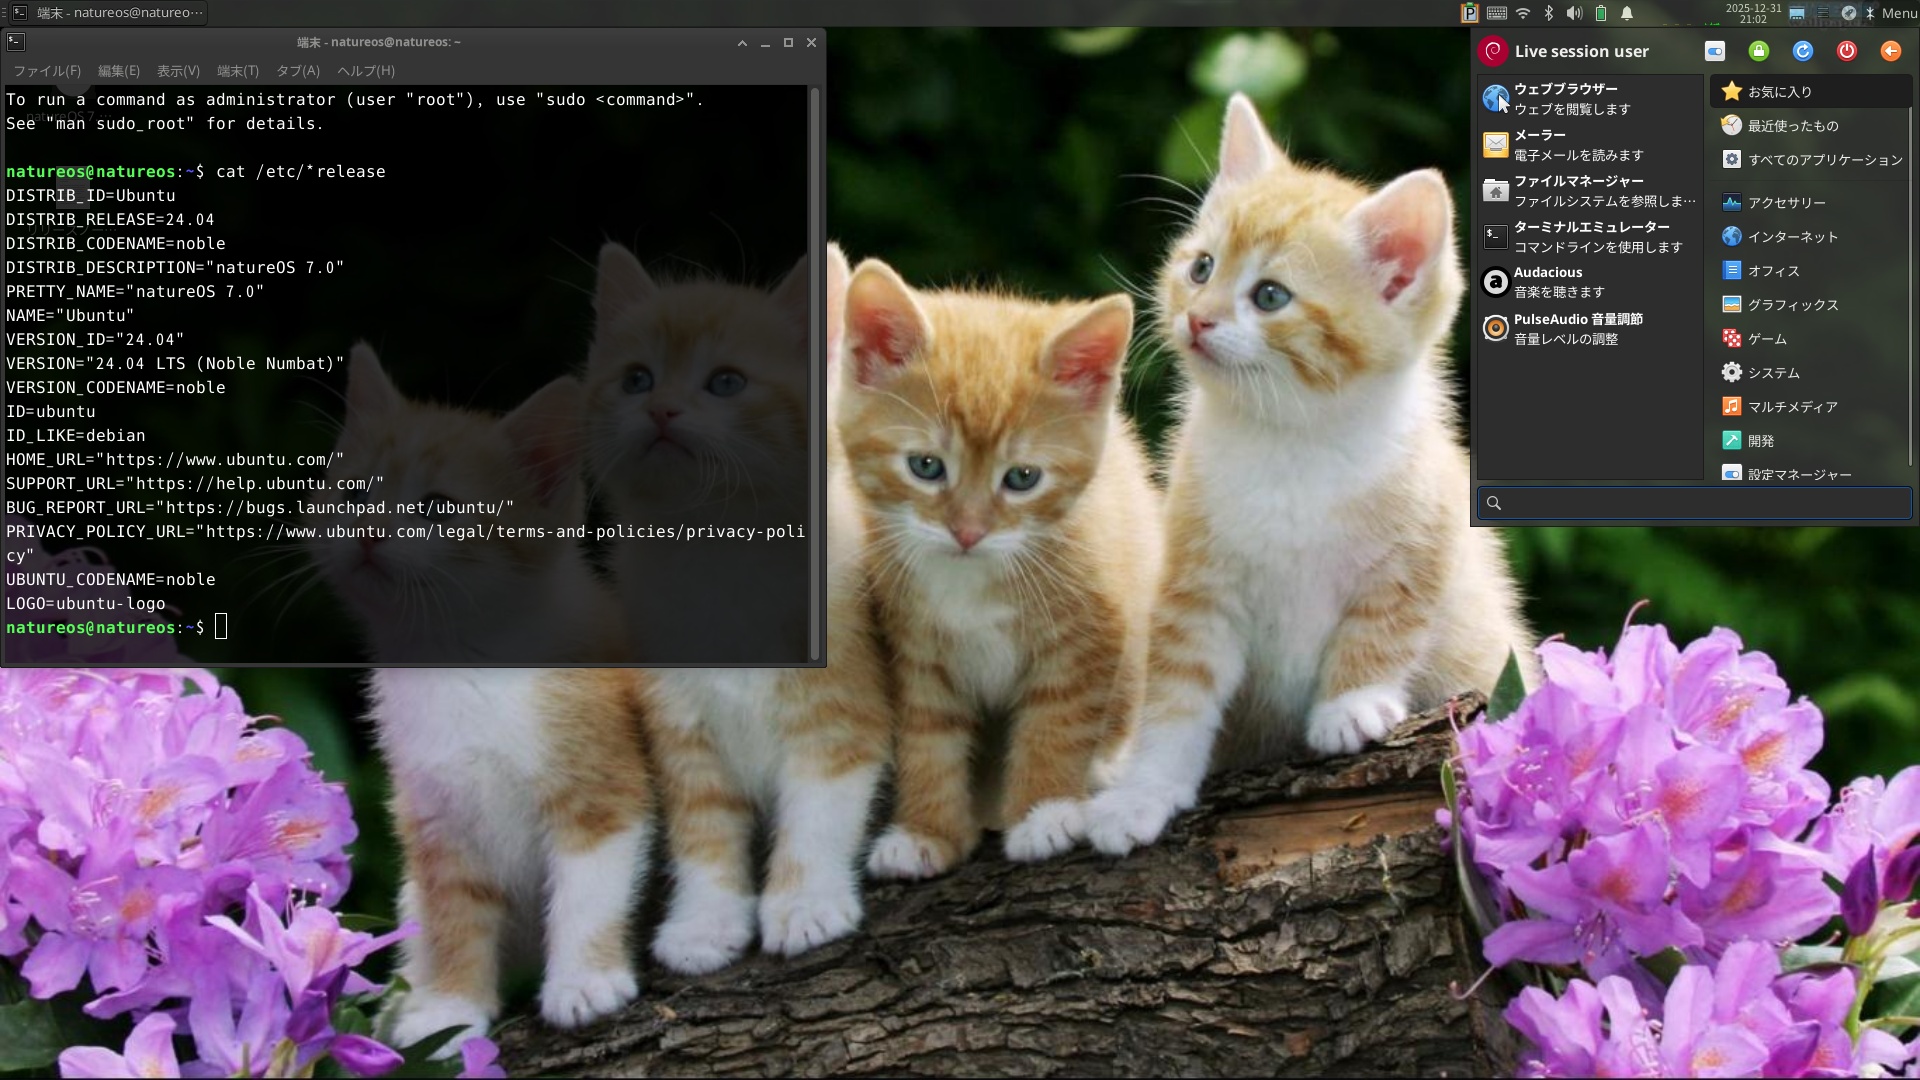Click the Menu button in top panel
This screenshot has height=1080, width=1920.
coord(1898,13)
